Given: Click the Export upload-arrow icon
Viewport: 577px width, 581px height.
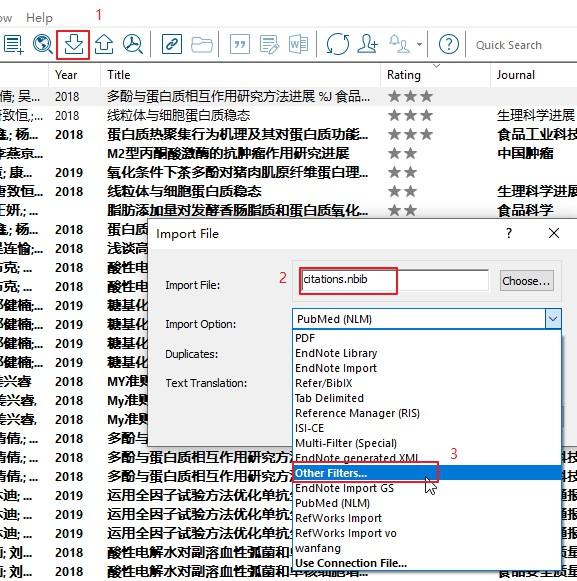Looking at the screenshot, I should (x=104, y=45).
